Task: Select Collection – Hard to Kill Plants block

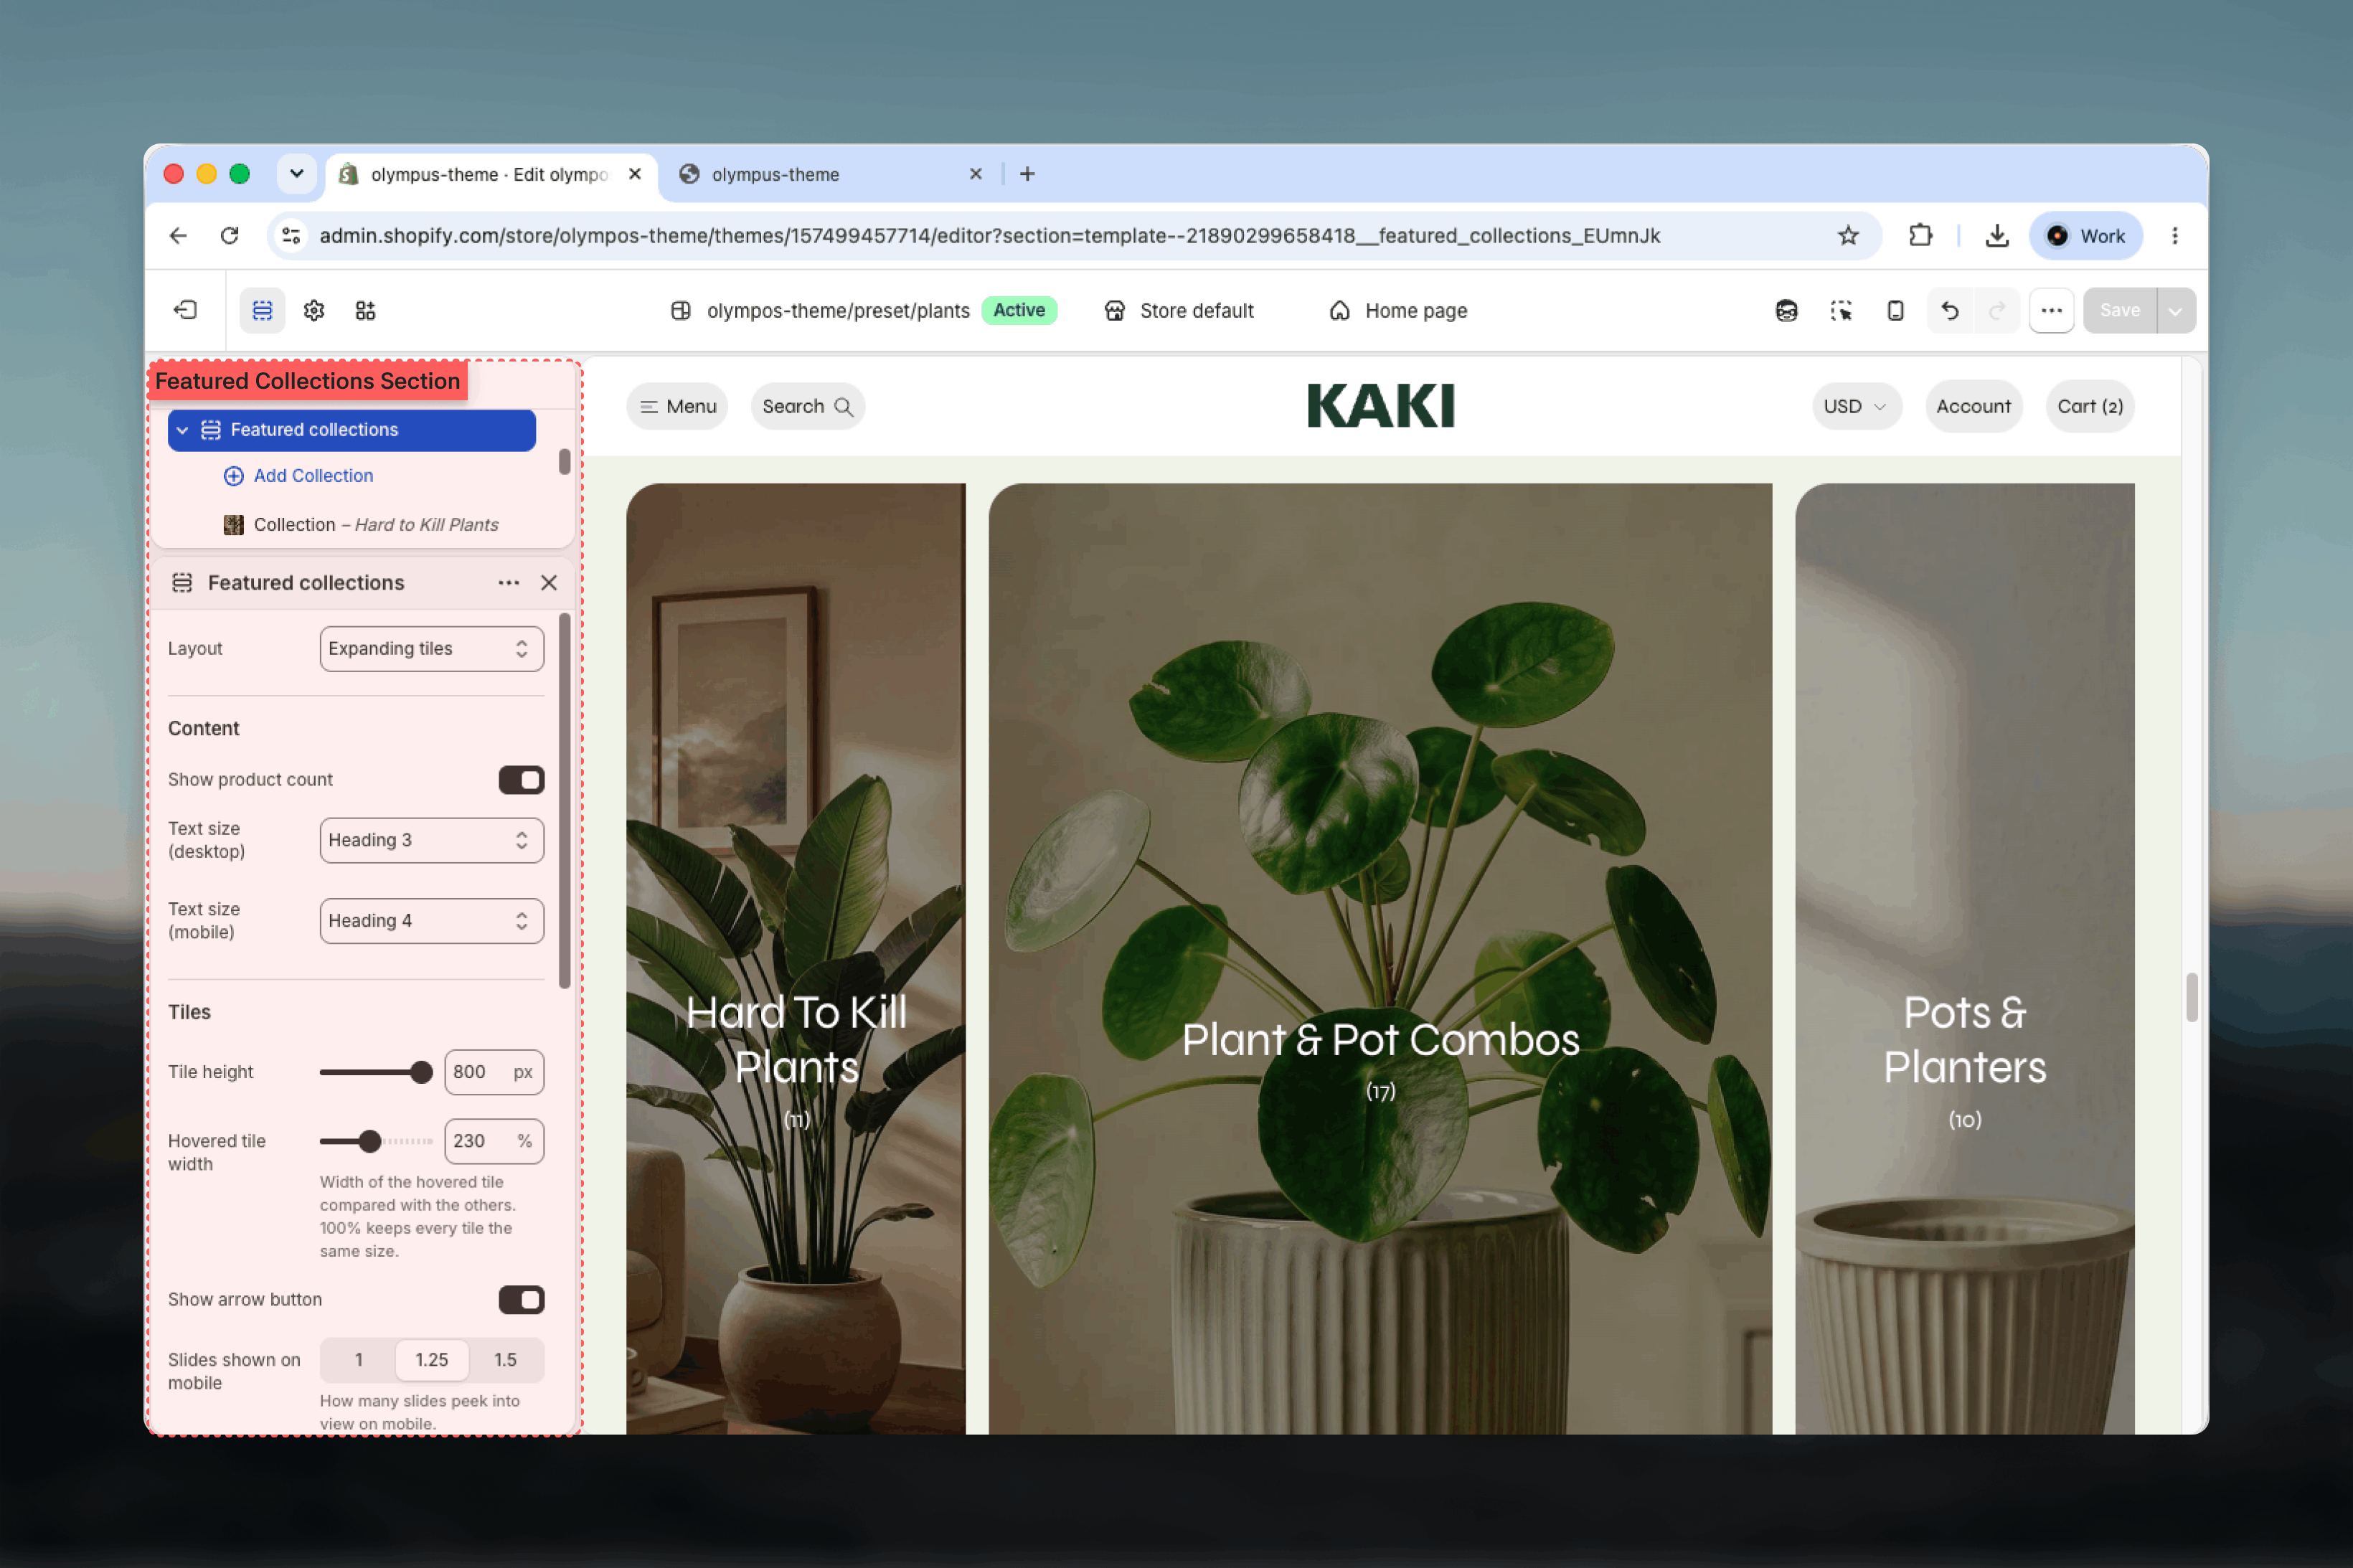Action: pyautogui.click(x=361, y=525)
